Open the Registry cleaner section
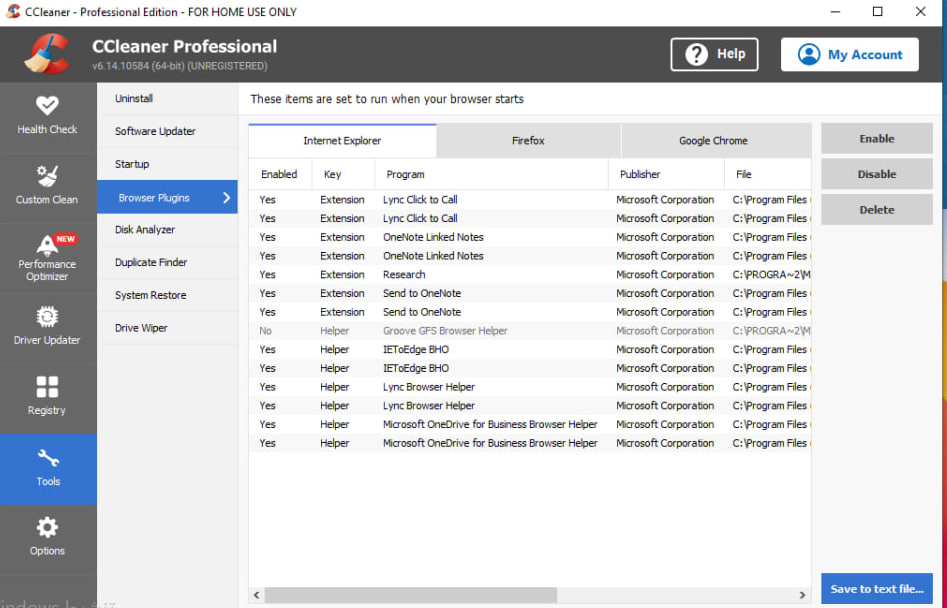Image resolution: width=947 pixels, height=608 pixels. point(48,398)
